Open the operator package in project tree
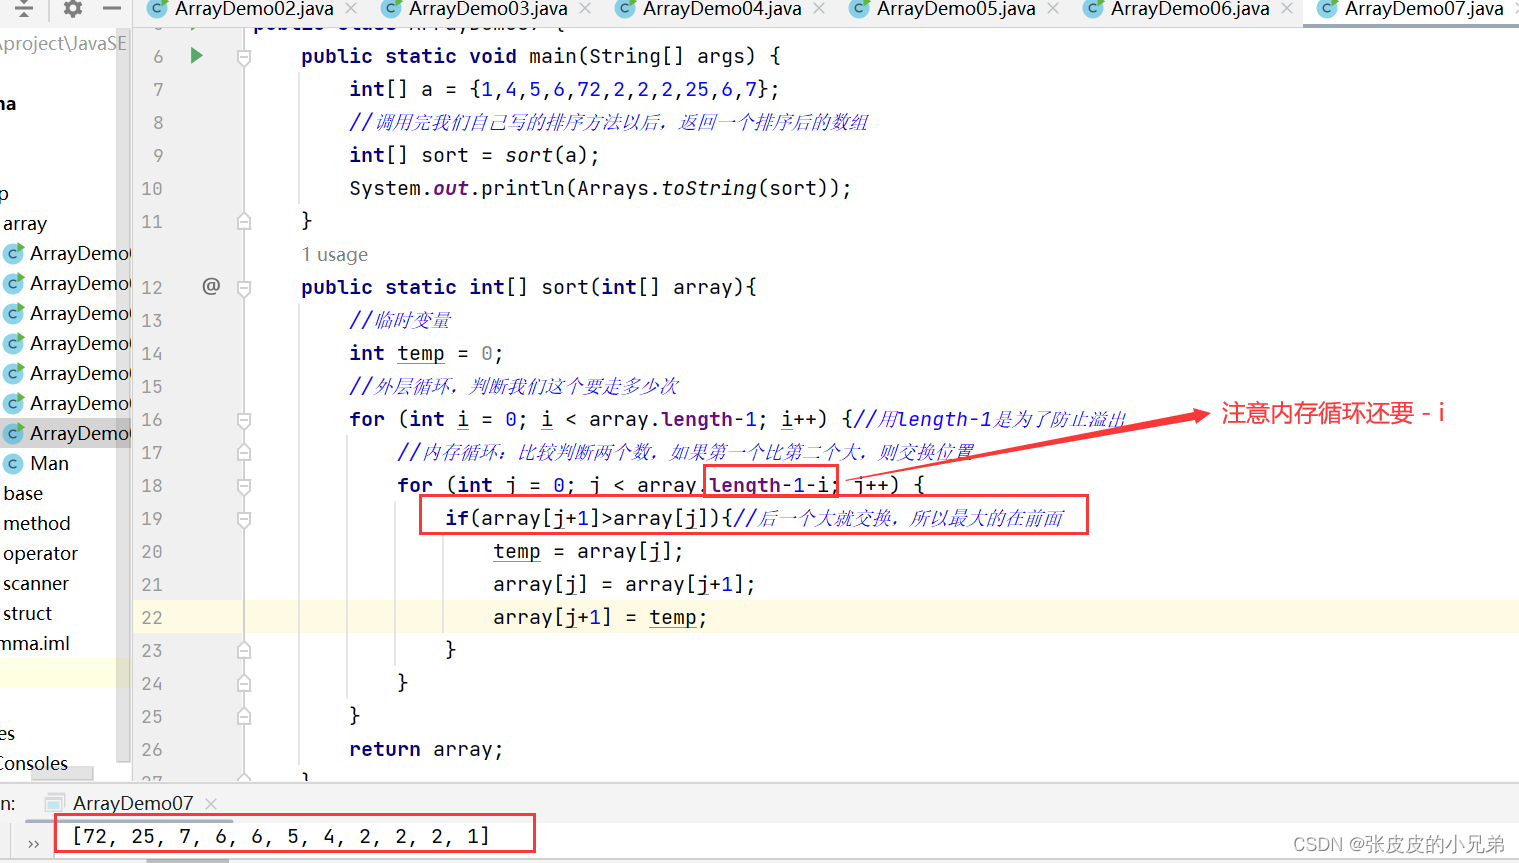This screenshot has width=1519, height=863. (40, 553)
